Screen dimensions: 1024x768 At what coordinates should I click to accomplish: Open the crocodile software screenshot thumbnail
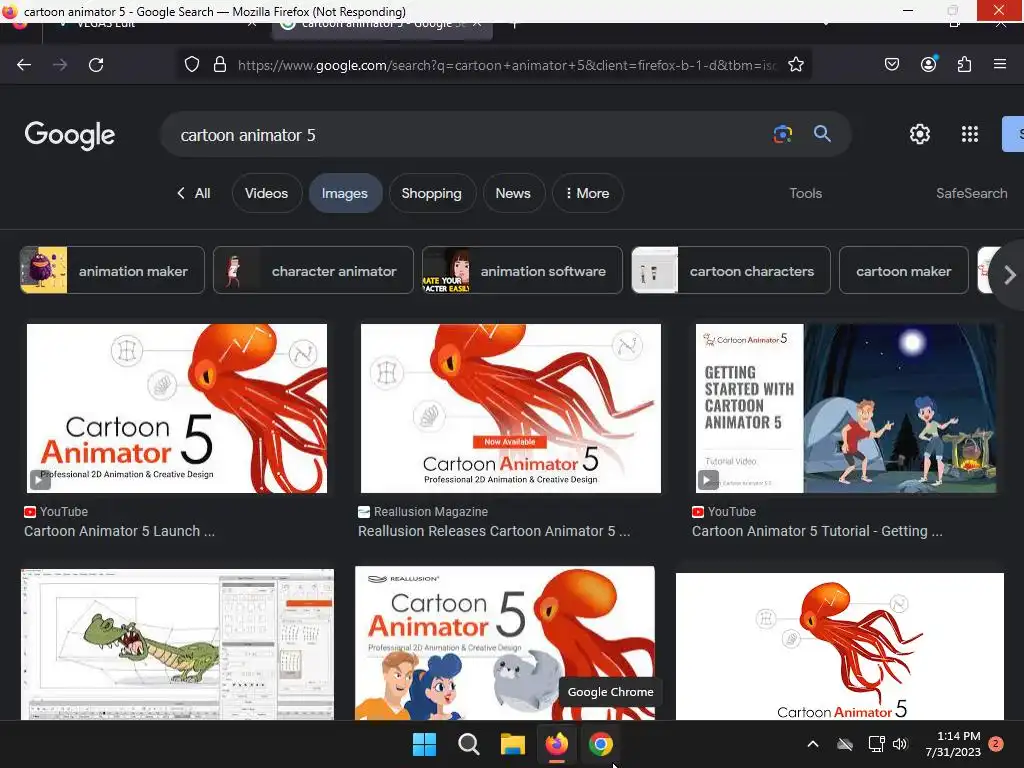tap(178, 644)
